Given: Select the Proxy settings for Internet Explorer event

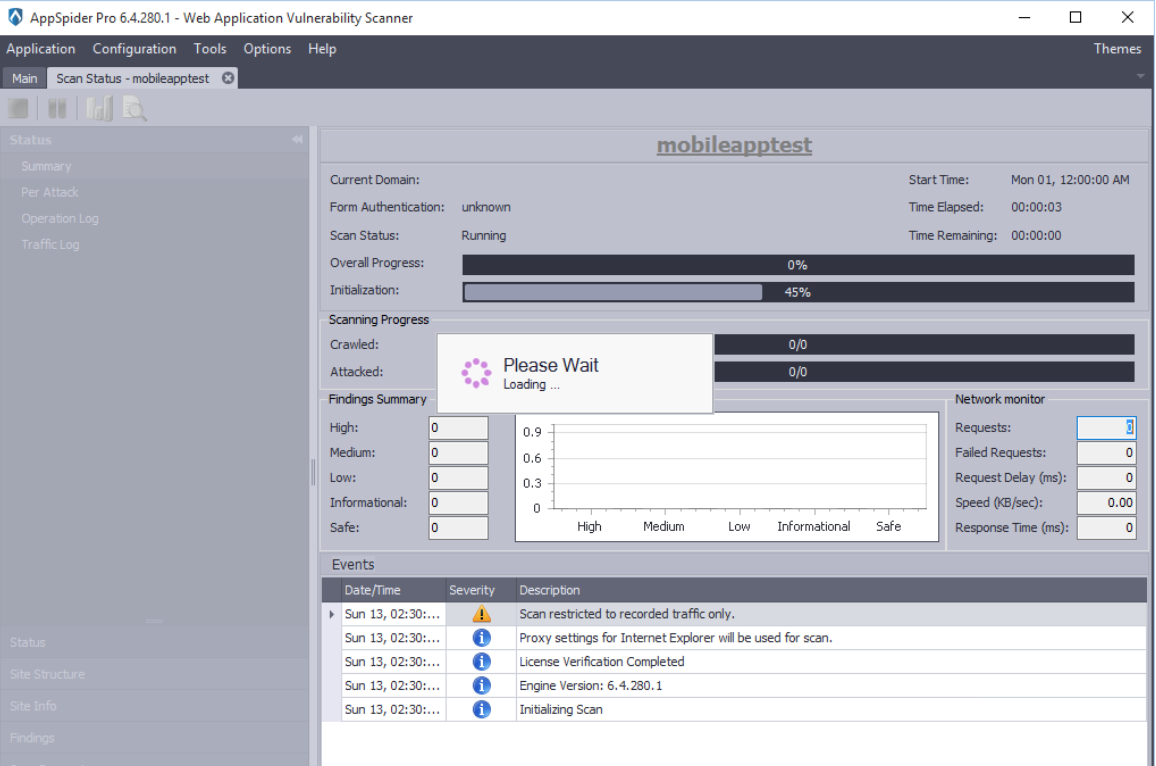Looking at the screenshot, I should pyautogui.click(x=743, y=638).
